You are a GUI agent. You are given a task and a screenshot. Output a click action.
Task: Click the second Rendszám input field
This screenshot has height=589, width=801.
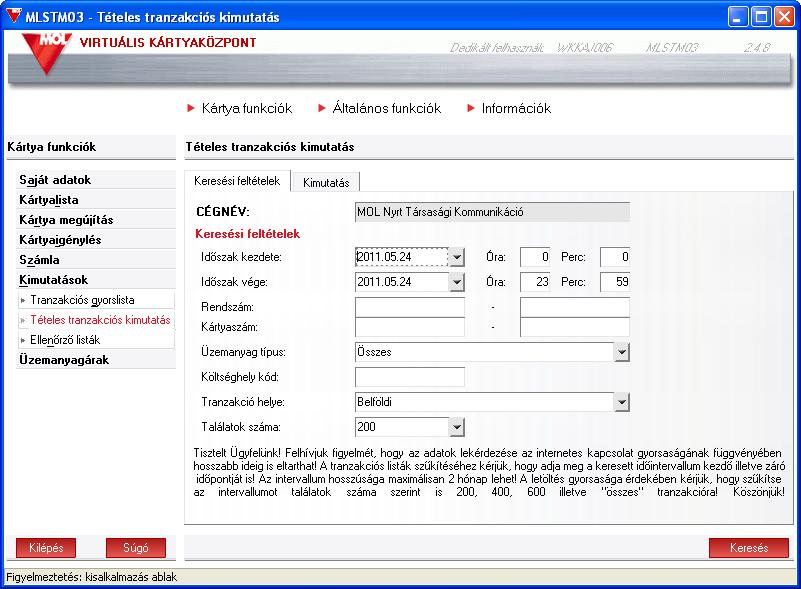(x=575, y=308)
